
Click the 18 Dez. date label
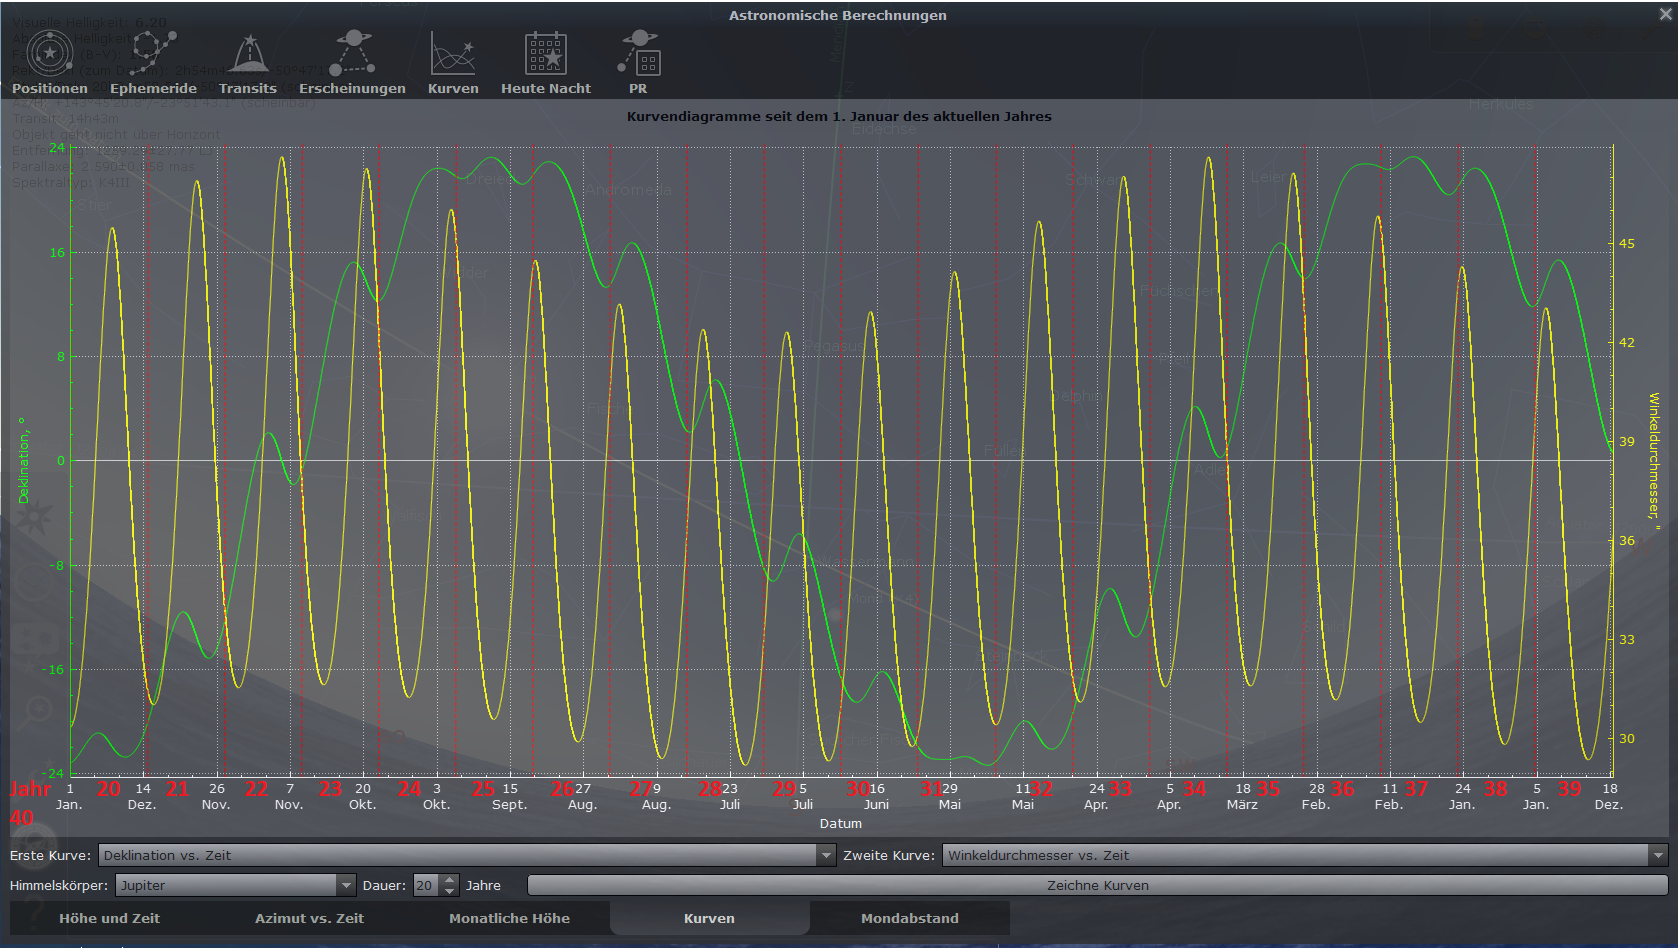1609,796
